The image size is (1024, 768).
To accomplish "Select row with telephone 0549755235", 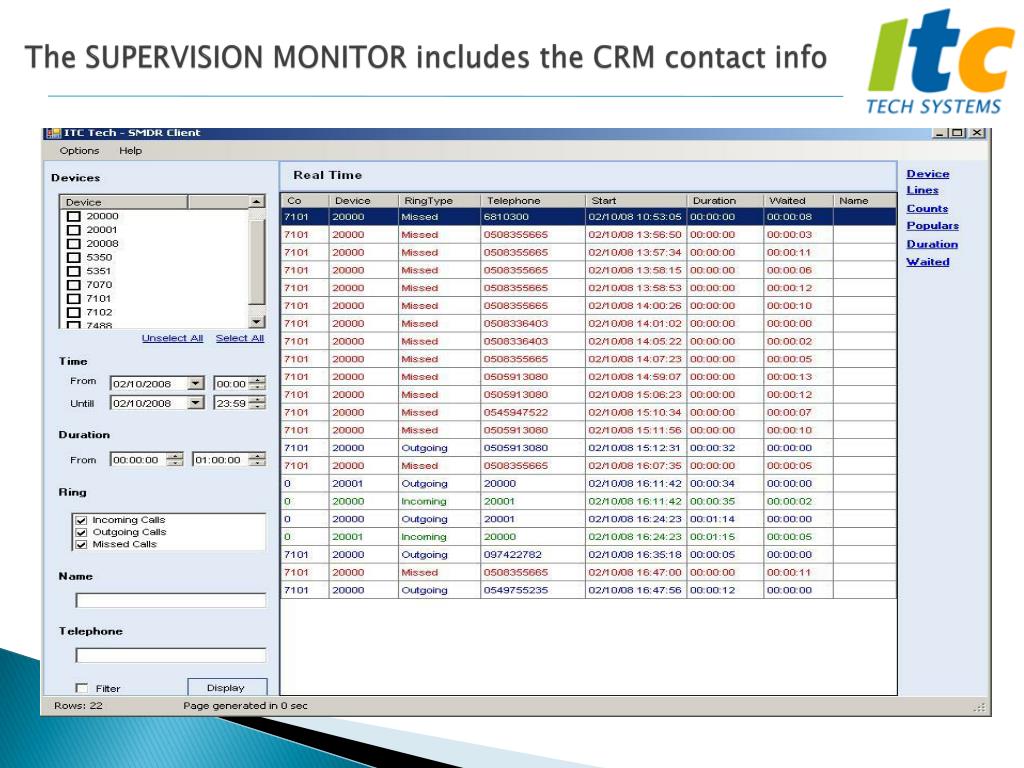I will 588,590.
